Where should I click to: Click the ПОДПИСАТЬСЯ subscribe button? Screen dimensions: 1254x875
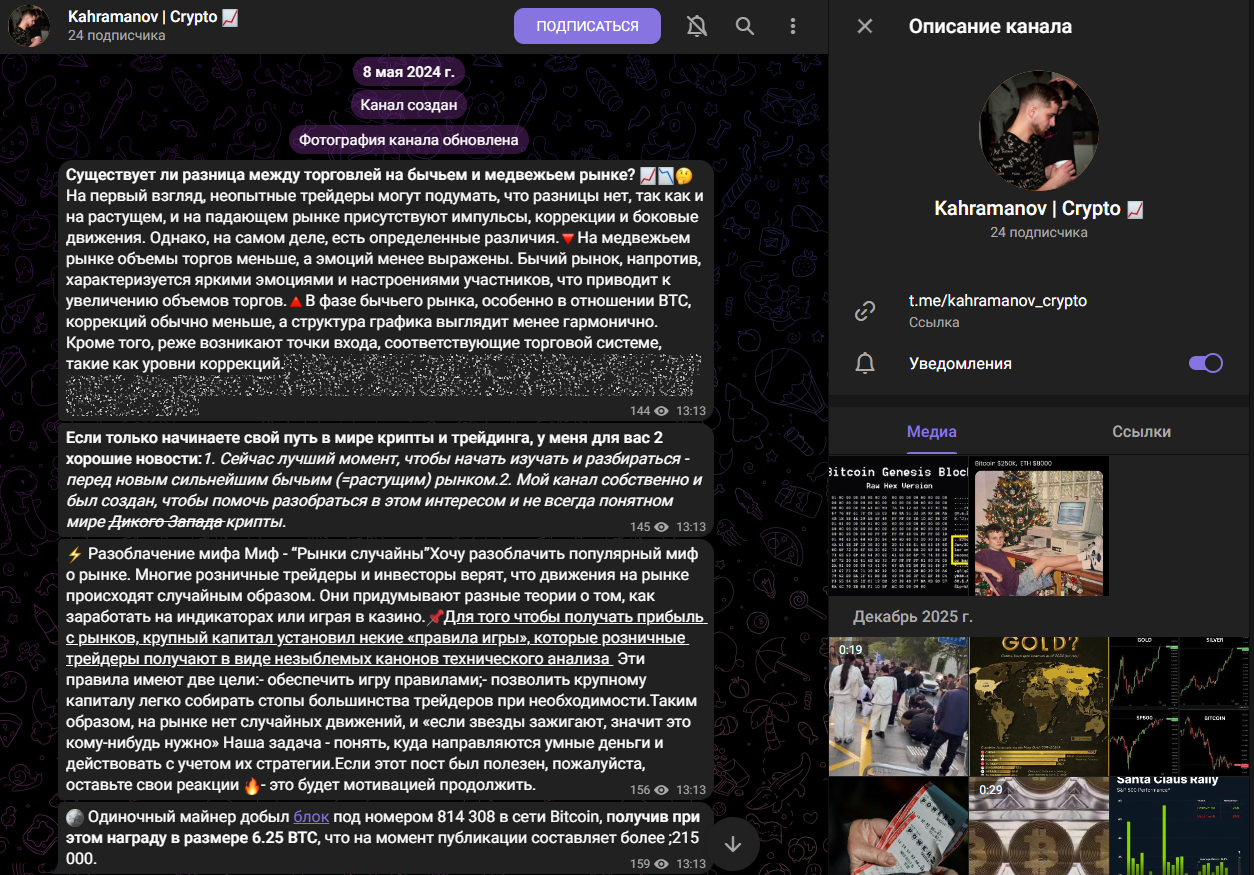(x=587, y=26)
